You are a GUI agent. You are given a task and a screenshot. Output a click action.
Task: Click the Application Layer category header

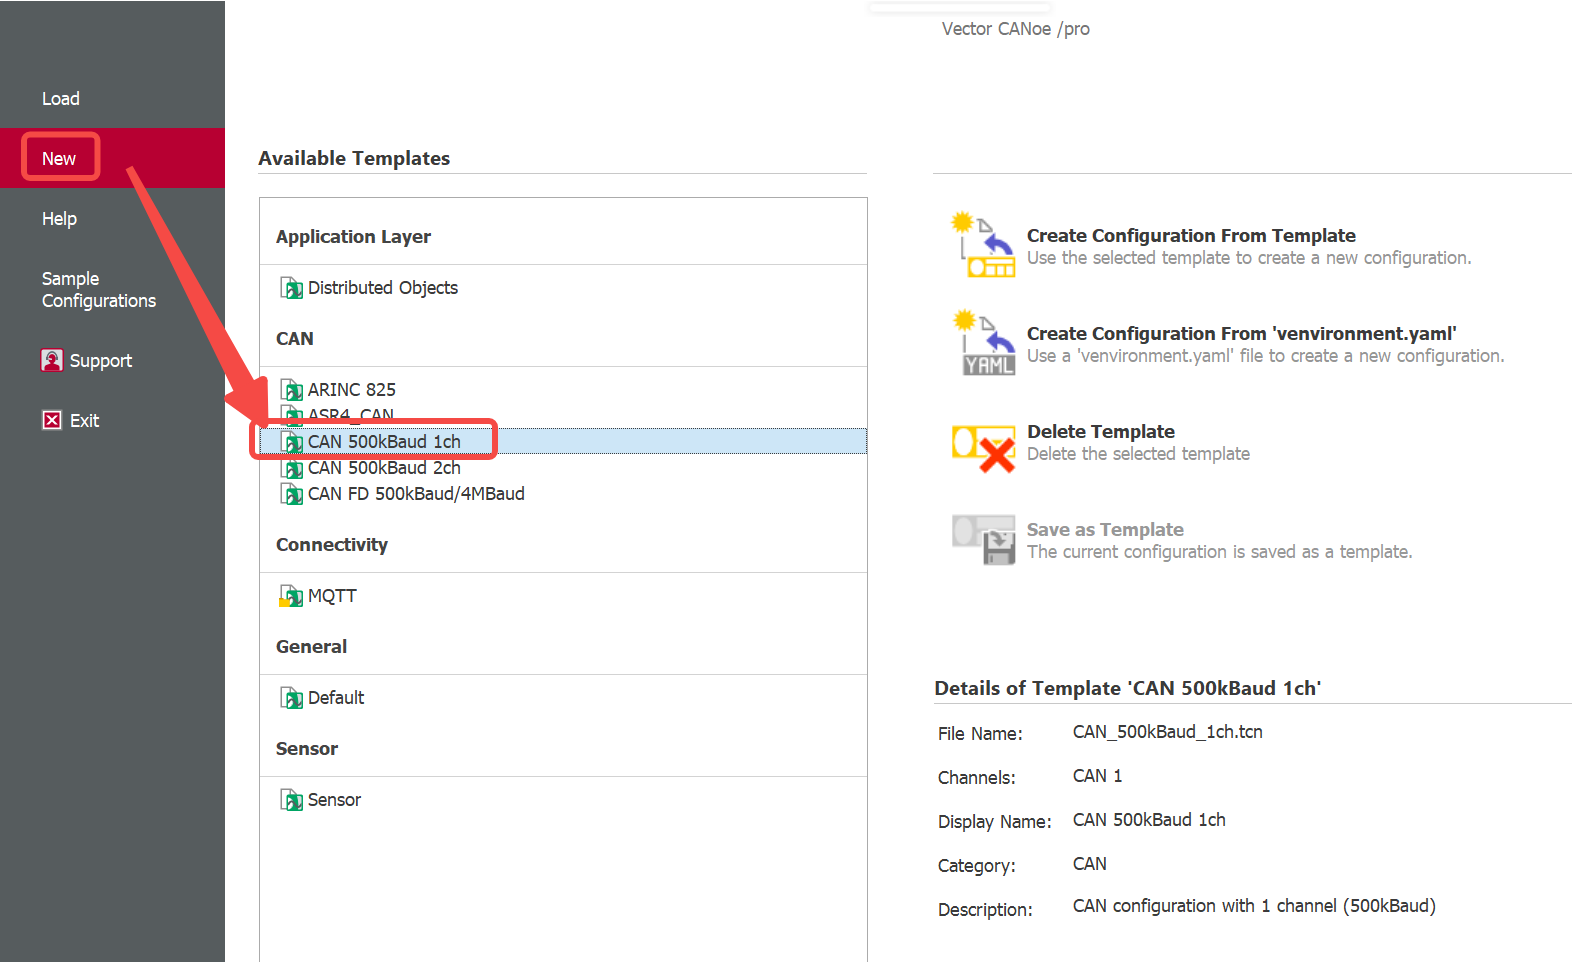coord(353,237)
